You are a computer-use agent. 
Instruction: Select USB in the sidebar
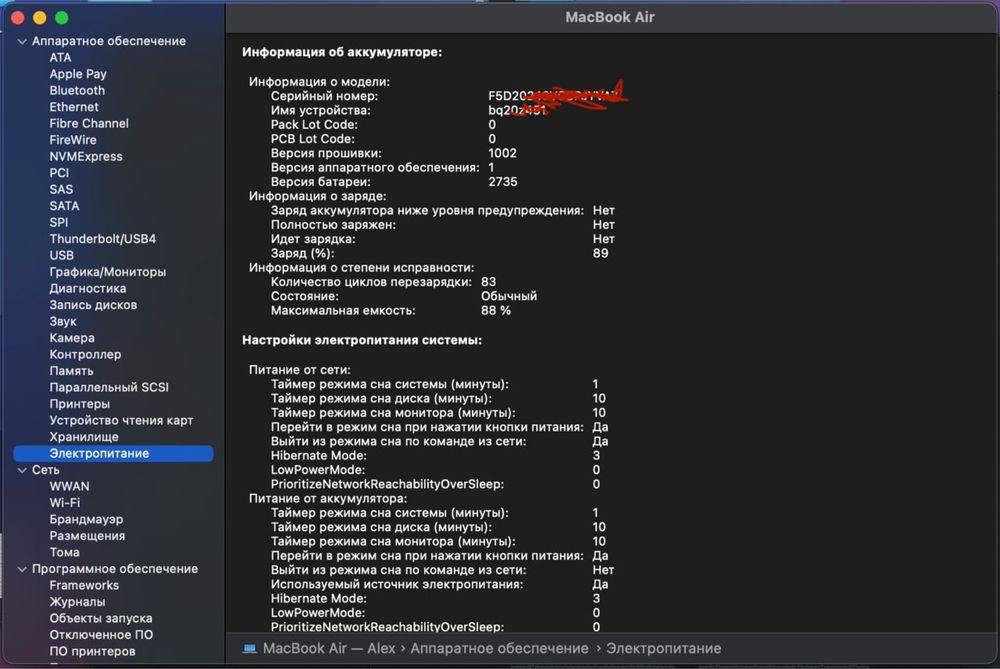62,255
